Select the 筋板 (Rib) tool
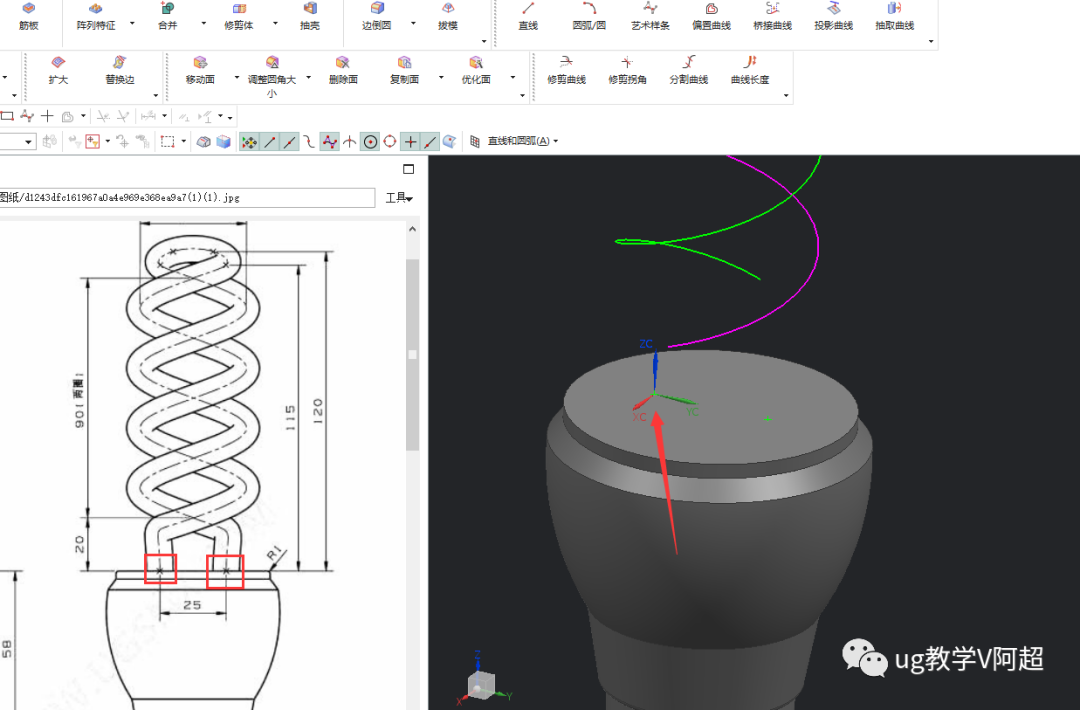The width and height of the screenshot is (1080, 710). 29,17
